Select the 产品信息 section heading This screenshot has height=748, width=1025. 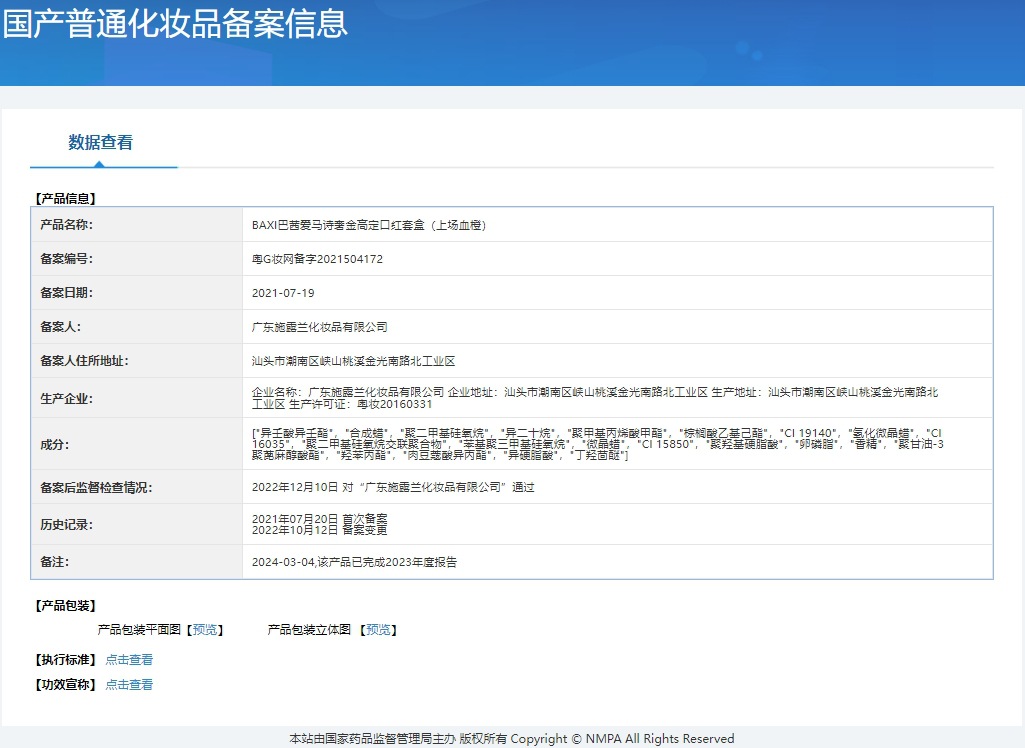(65, 199)
